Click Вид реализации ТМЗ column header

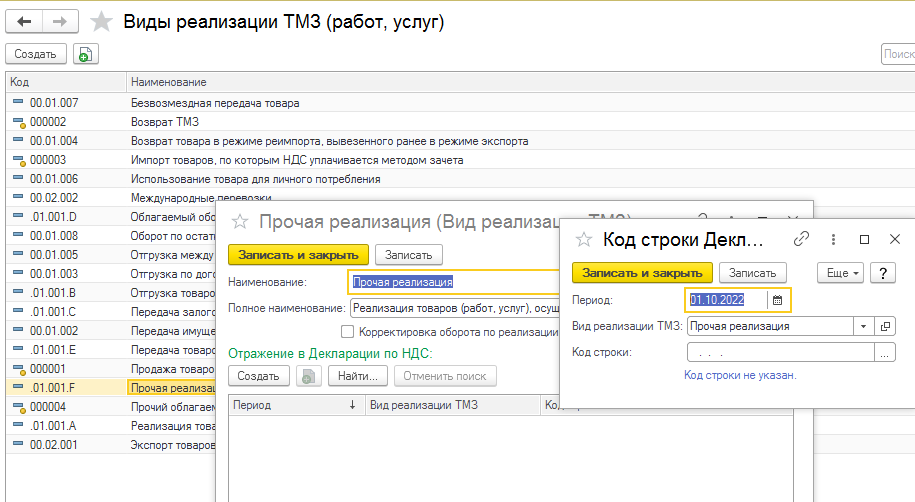click(x=453, y=405)
